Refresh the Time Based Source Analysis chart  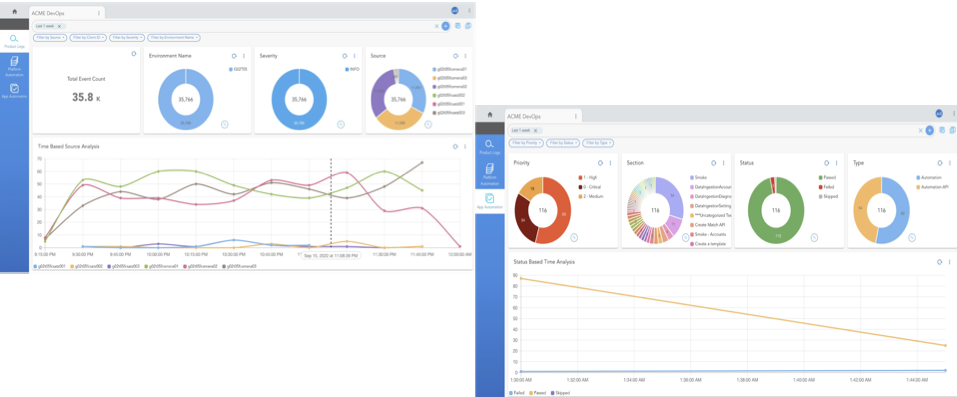(x=455, y=147)
